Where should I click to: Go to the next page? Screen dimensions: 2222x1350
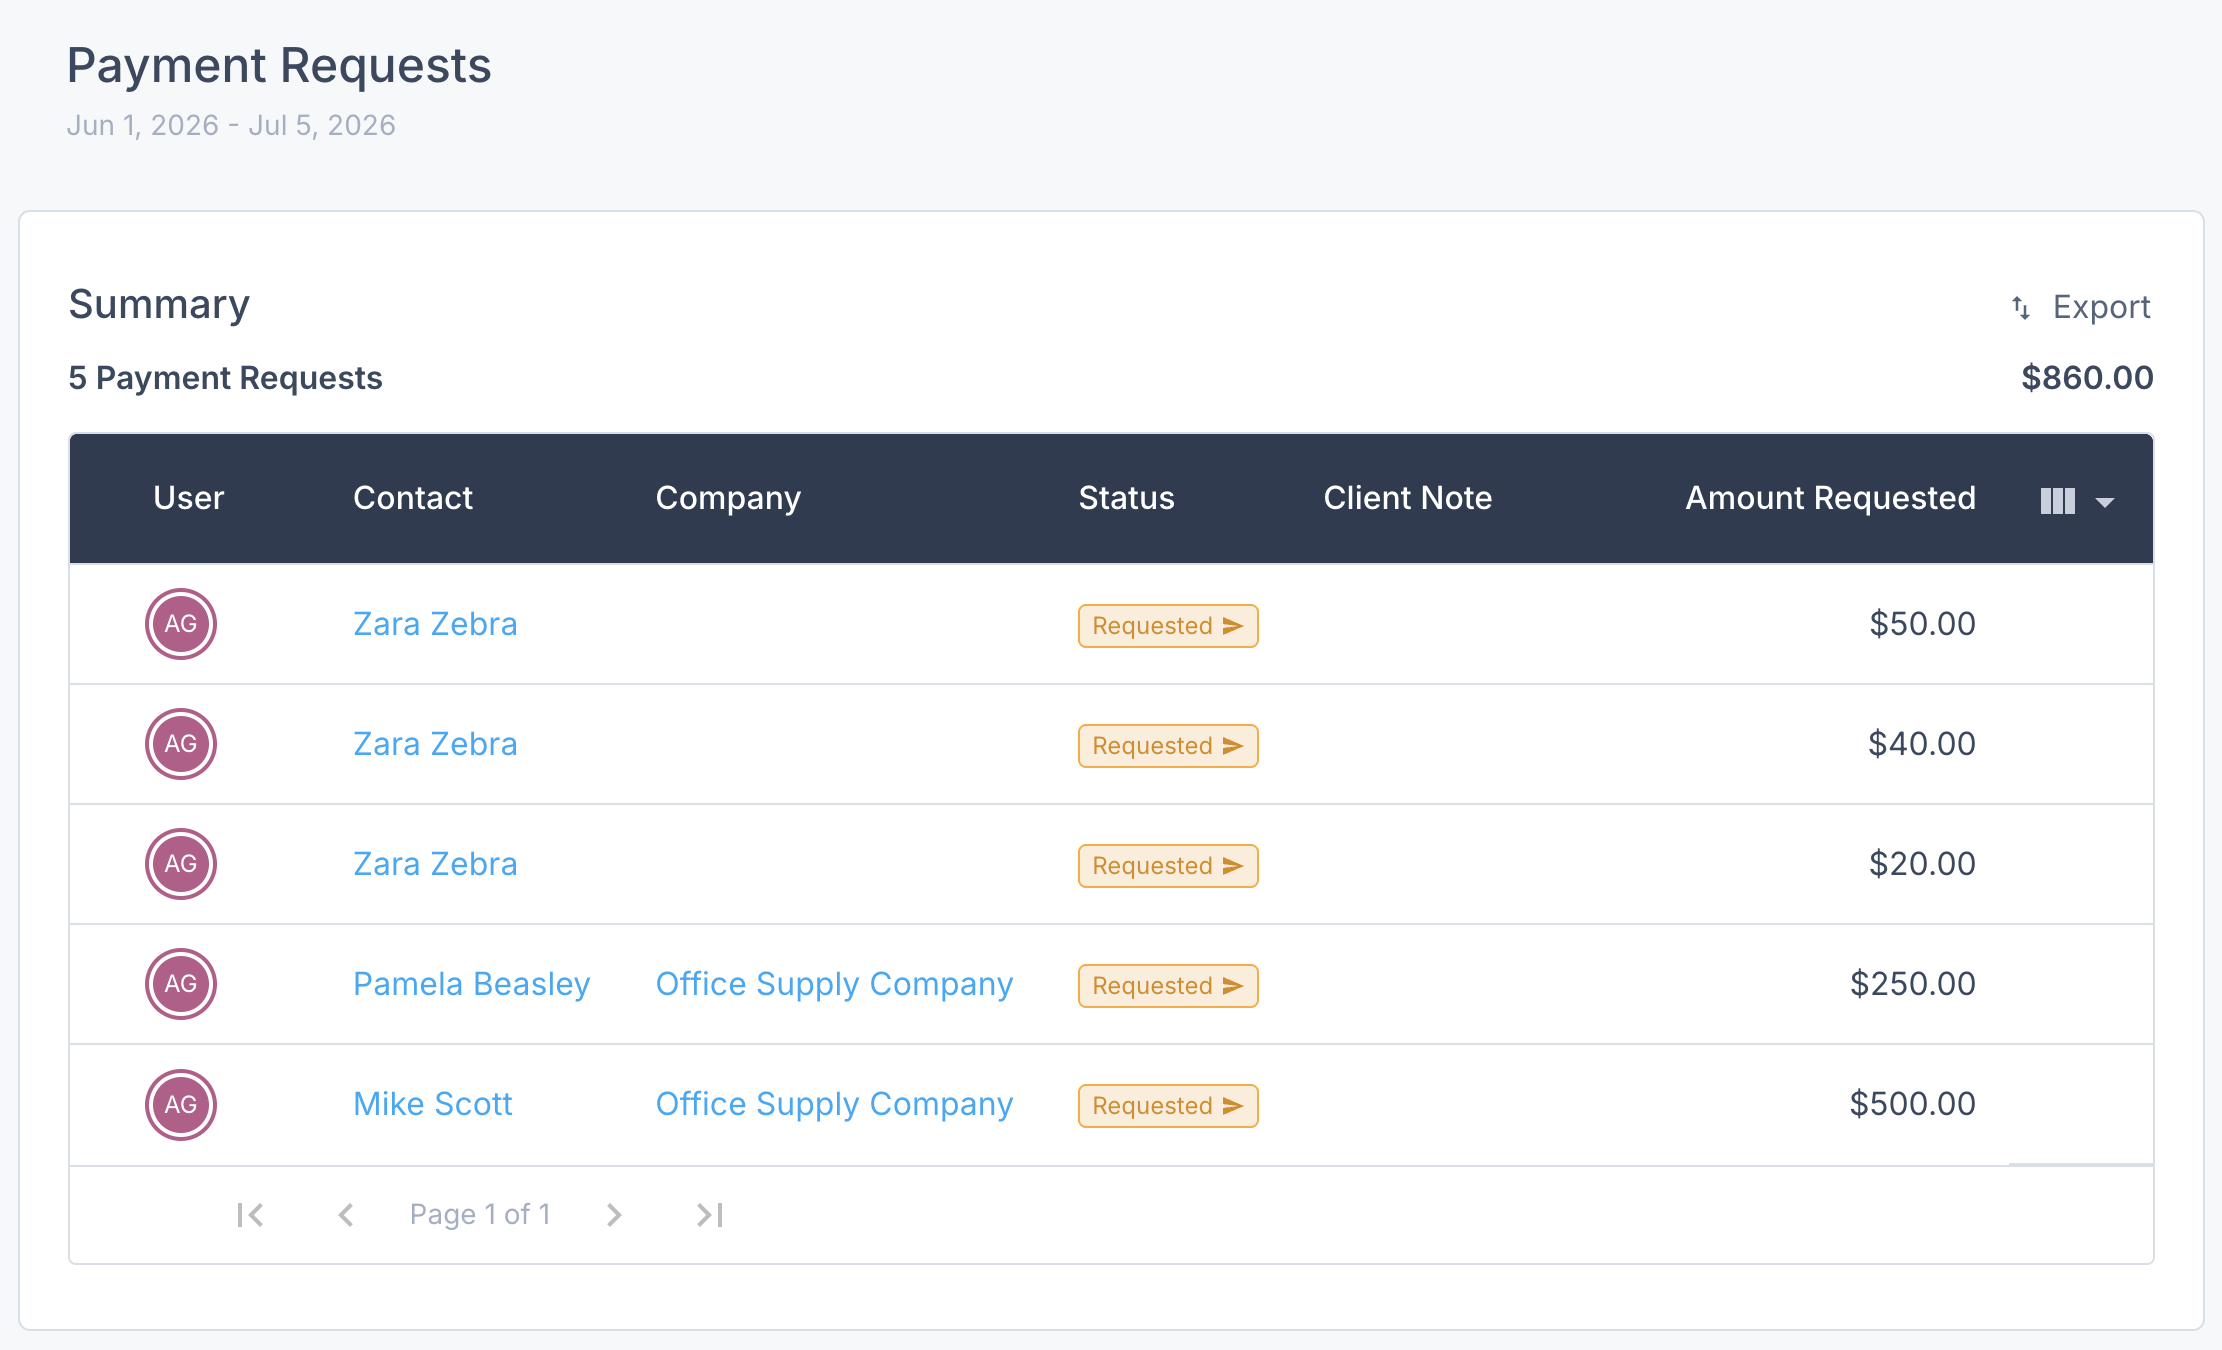click(x=614, y=1215)
